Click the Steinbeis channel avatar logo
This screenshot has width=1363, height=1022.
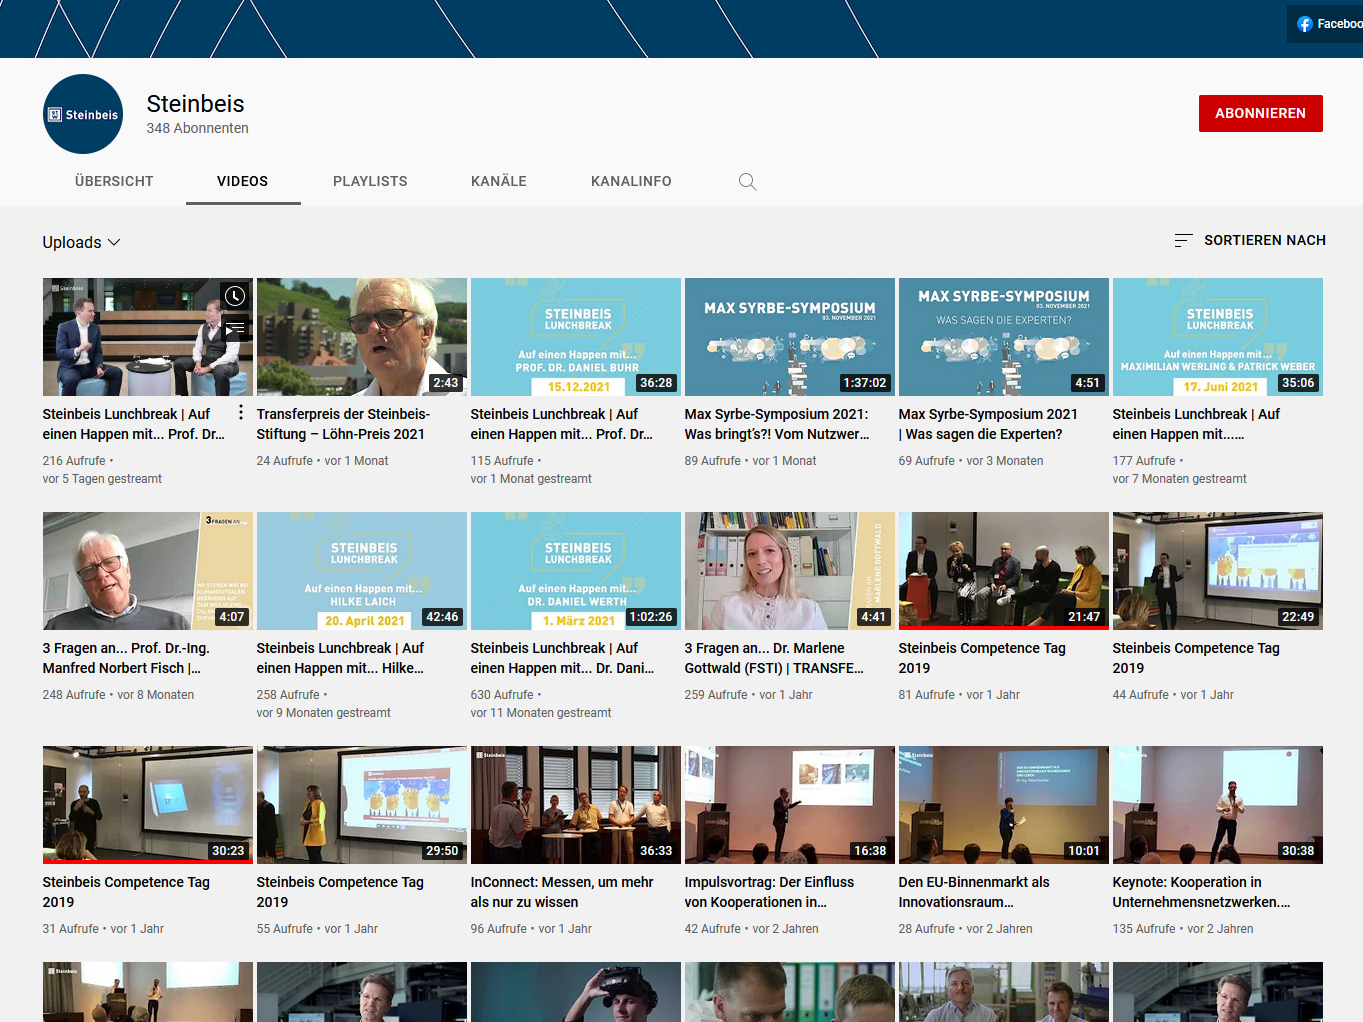click(83, 114)
